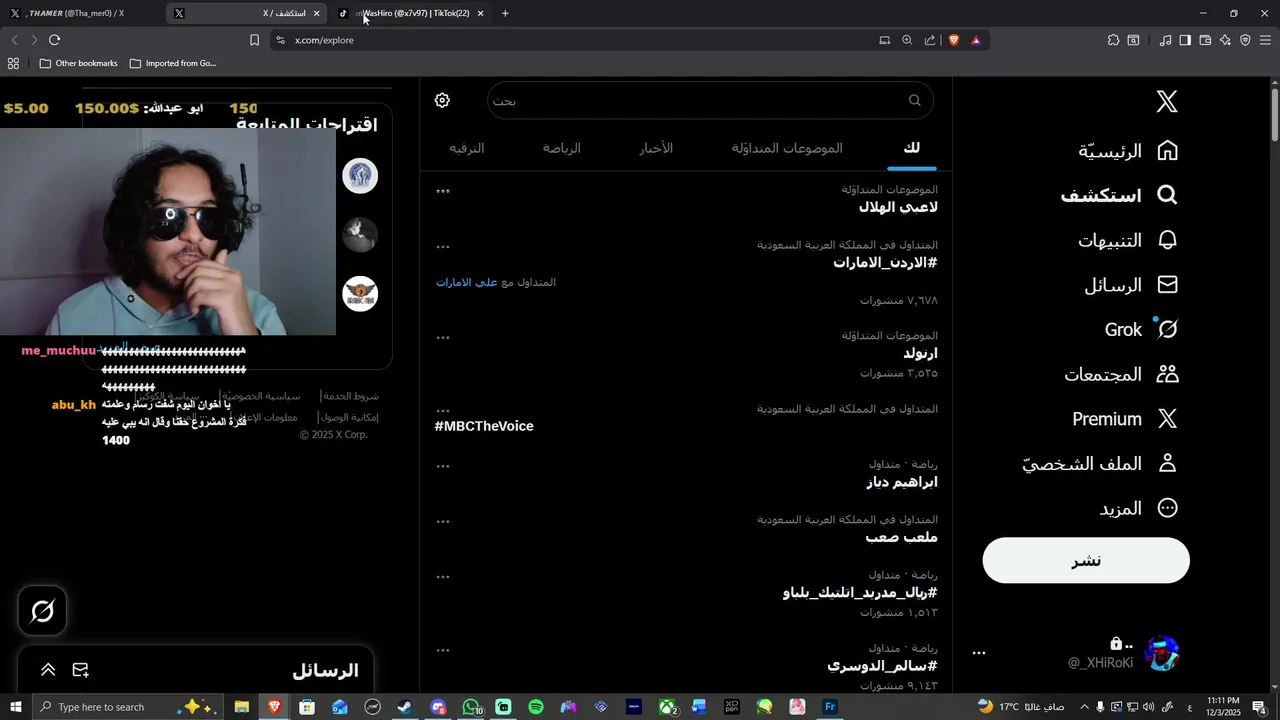Open more options for #ريال_مدريد_اتلتيك_بلباو
The image size is (1280, 720).
(443, 577)
